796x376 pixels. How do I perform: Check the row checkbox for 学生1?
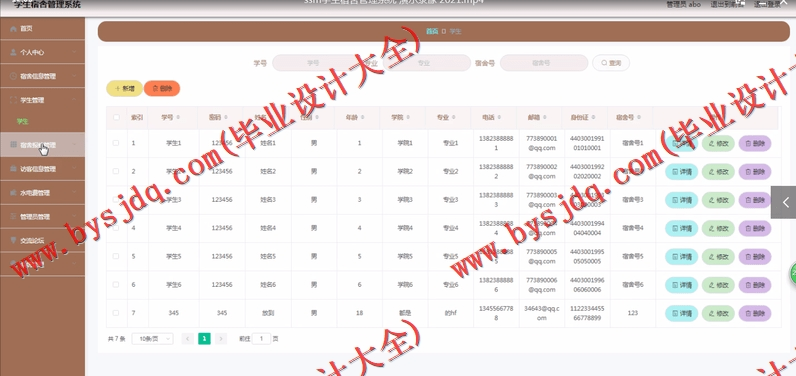pos(116,143)
